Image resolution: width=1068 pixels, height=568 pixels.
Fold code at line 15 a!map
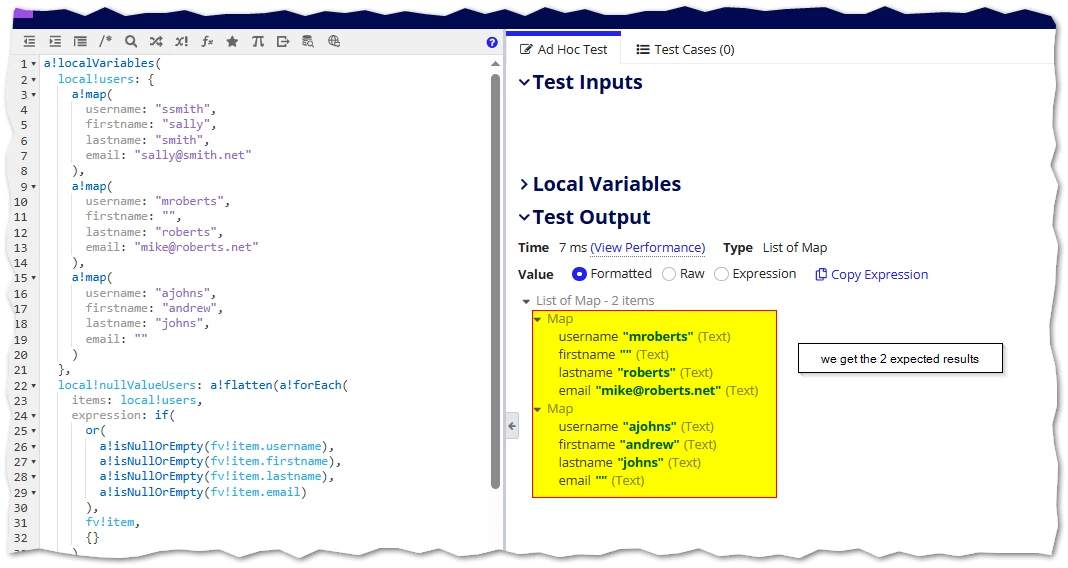click(34, 278)
